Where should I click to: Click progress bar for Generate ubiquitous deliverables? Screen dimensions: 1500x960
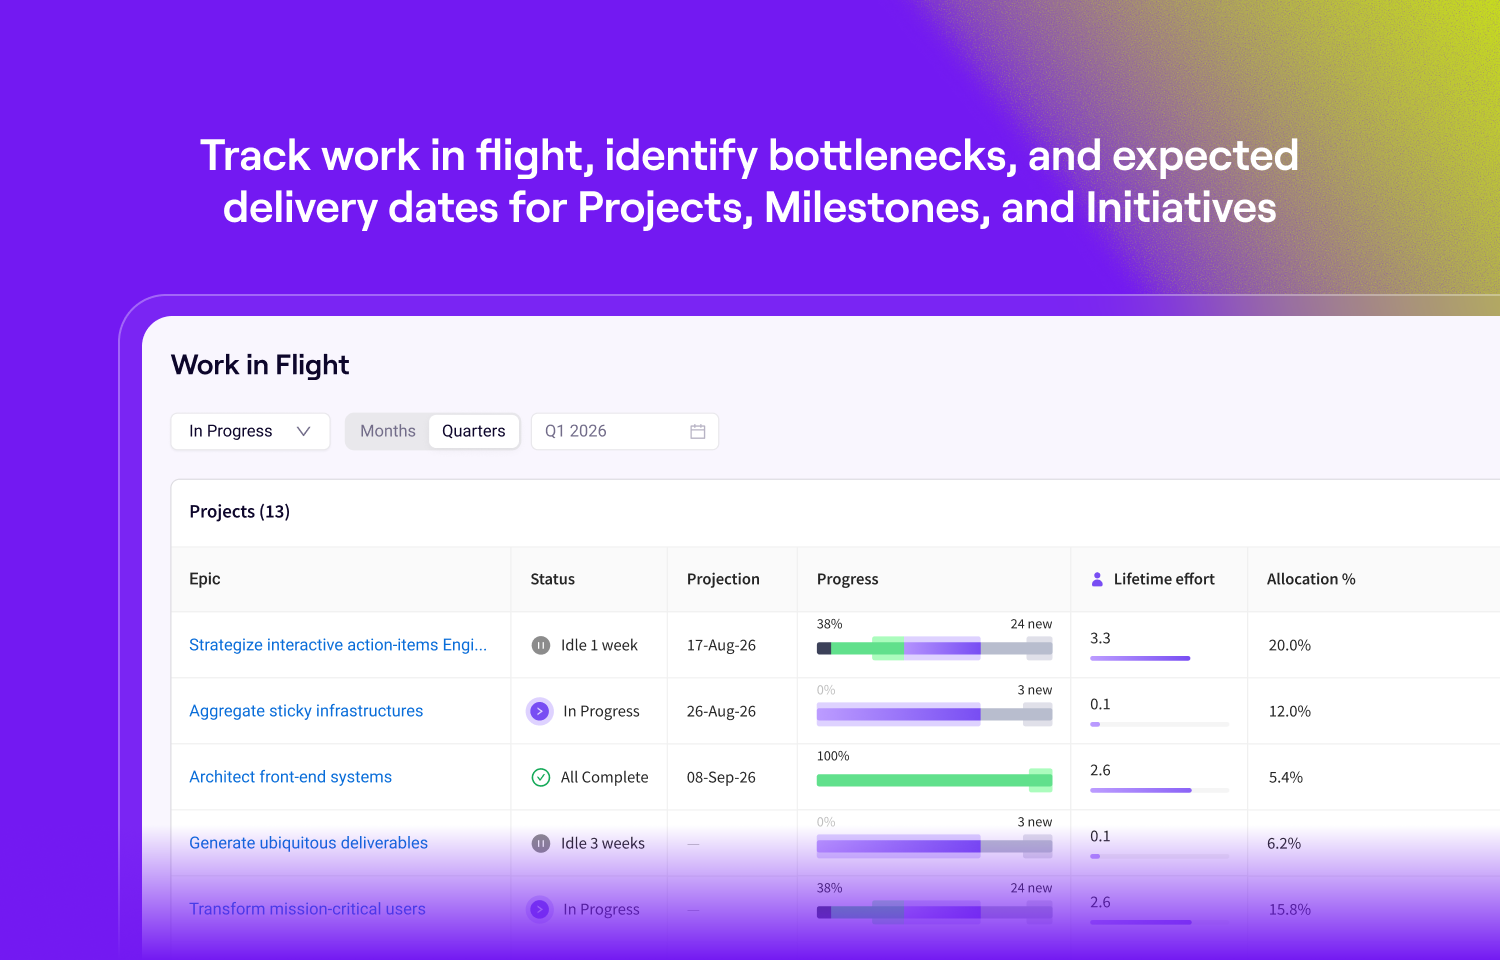935,846
